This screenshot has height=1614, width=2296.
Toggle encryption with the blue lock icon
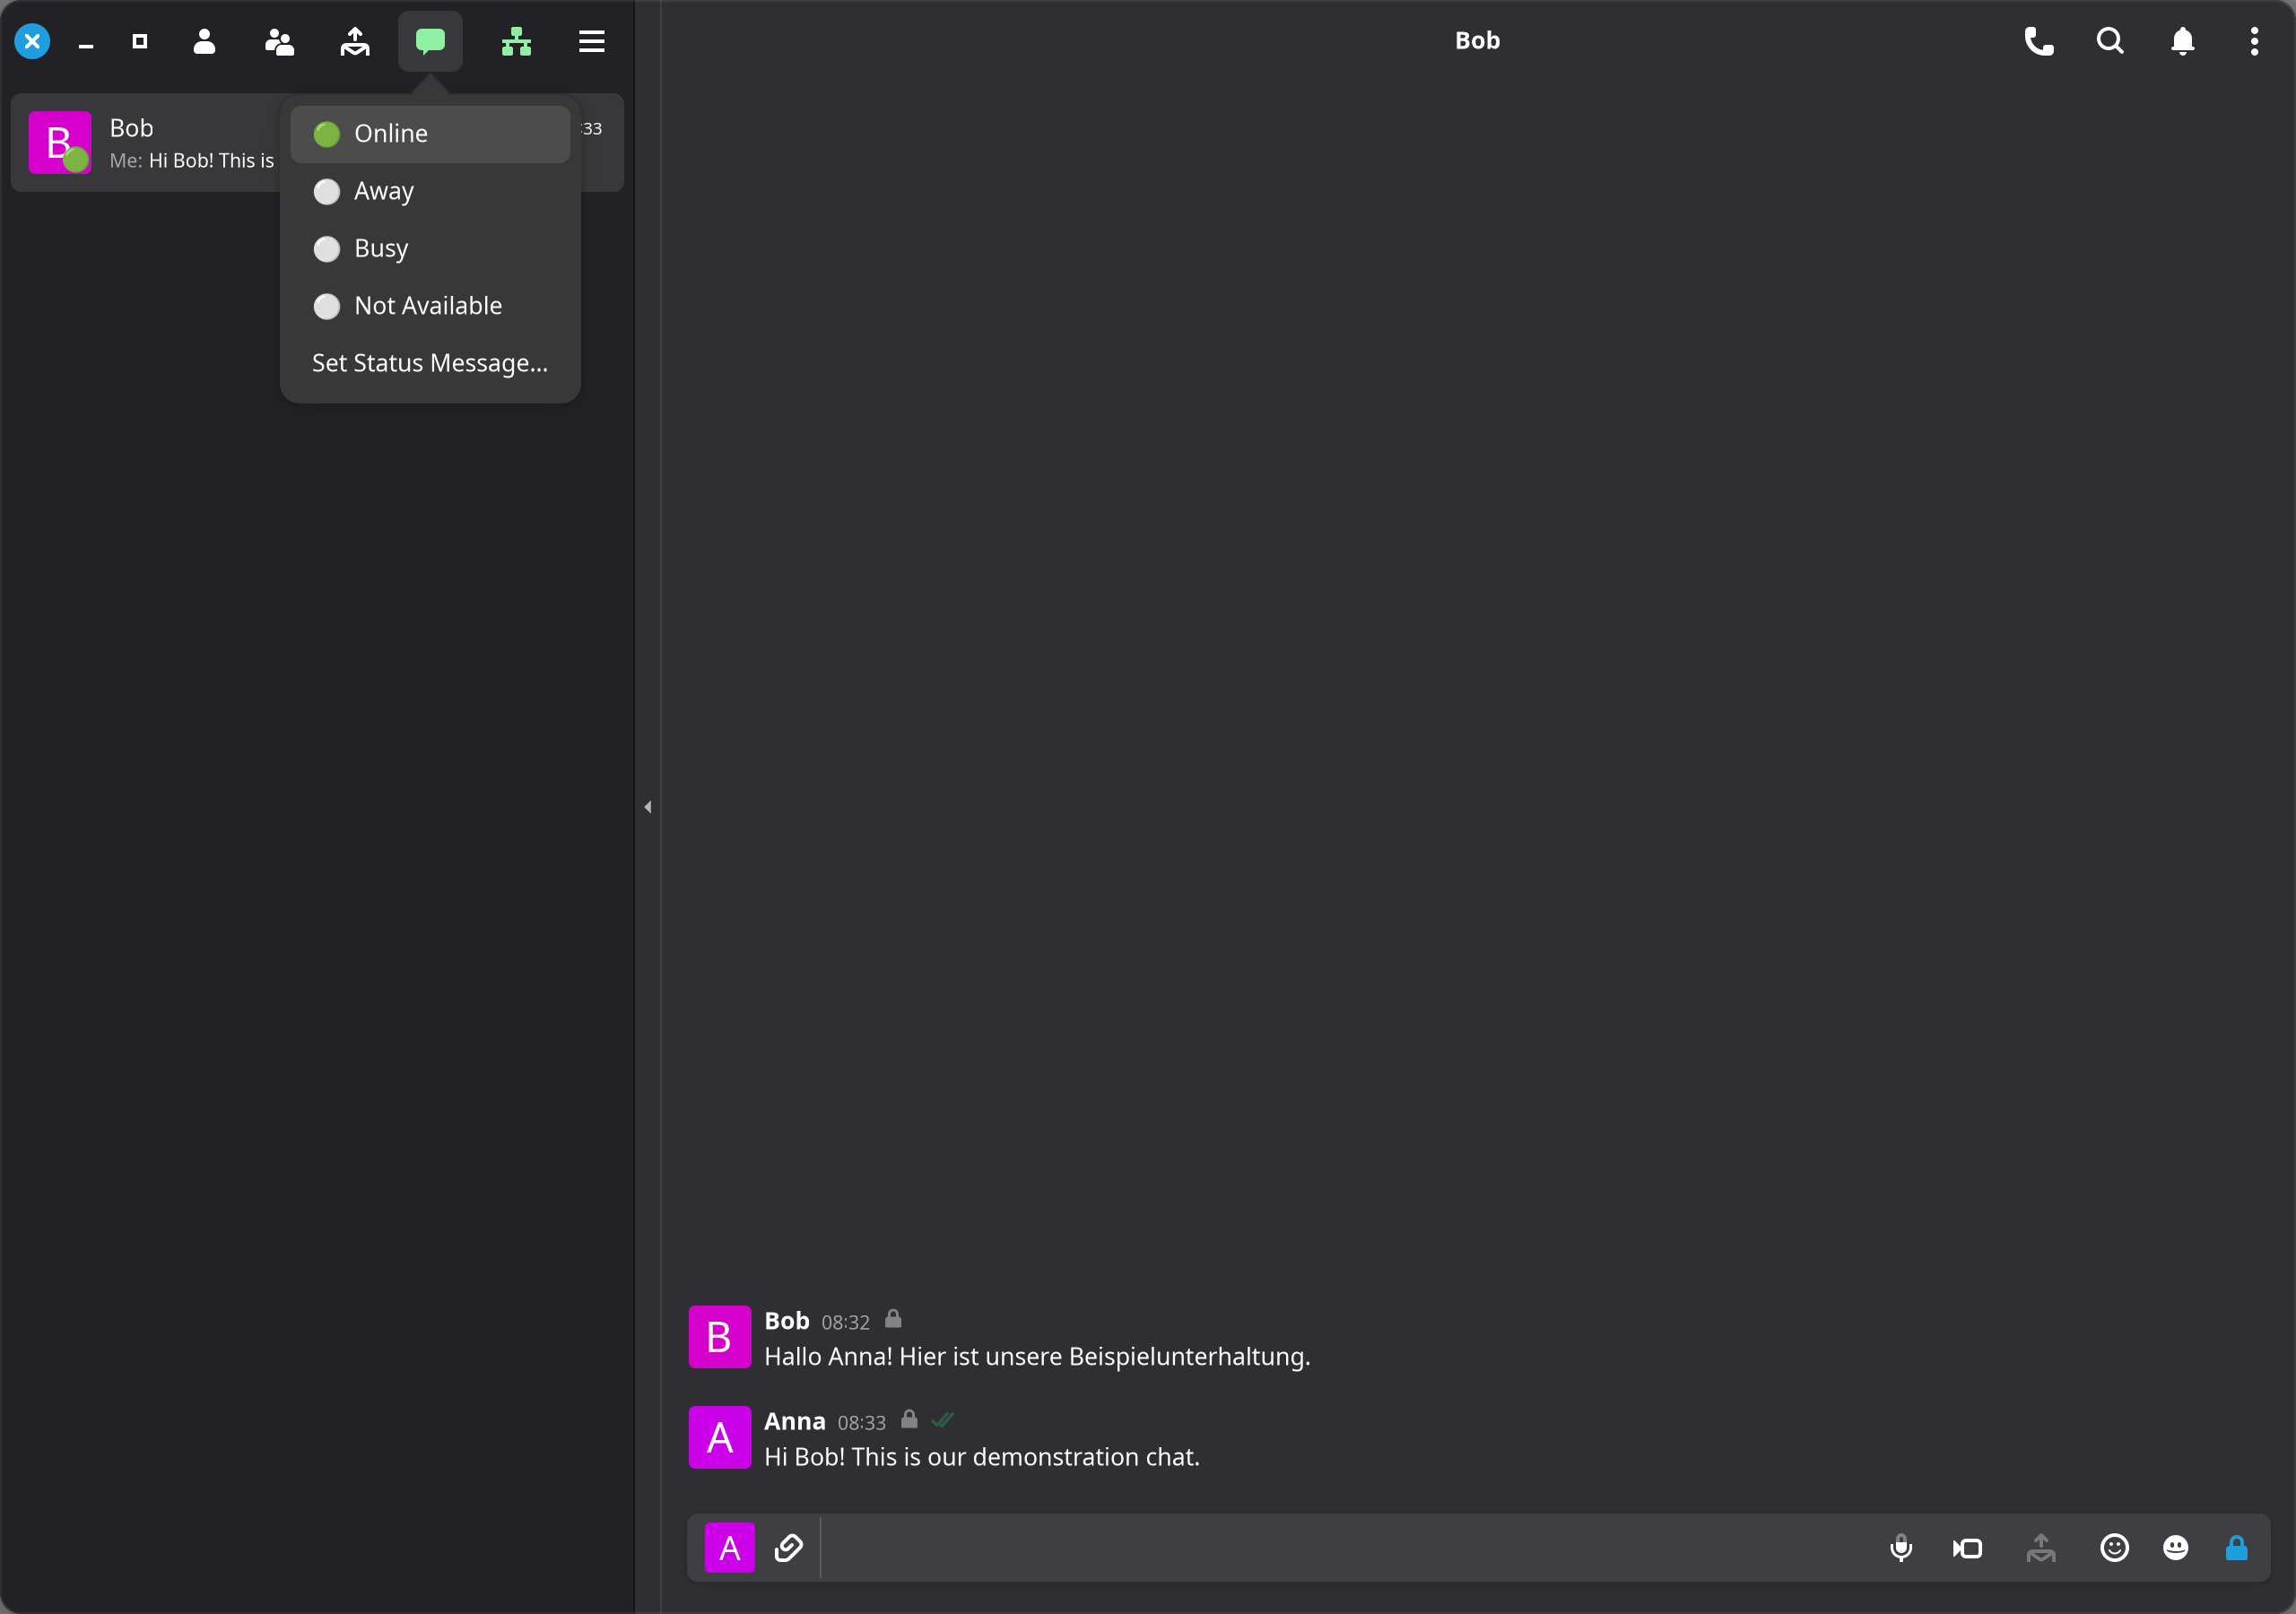pos(2237,1548)
